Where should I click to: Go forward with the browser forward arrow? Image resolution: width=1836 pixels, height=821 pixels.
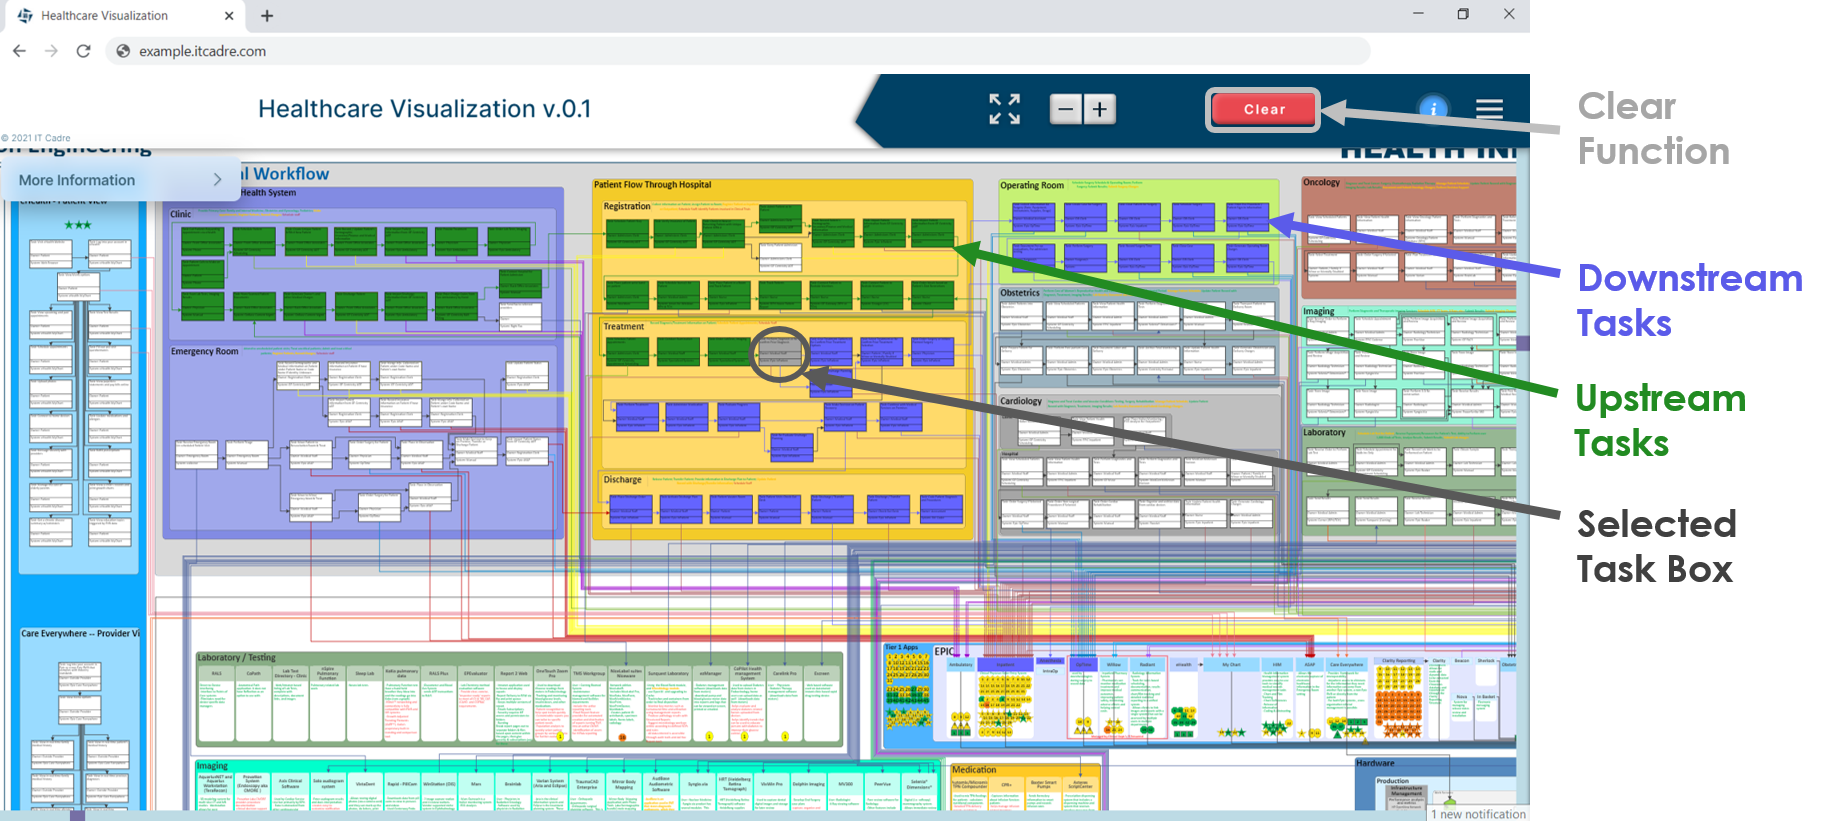(51, 51)
